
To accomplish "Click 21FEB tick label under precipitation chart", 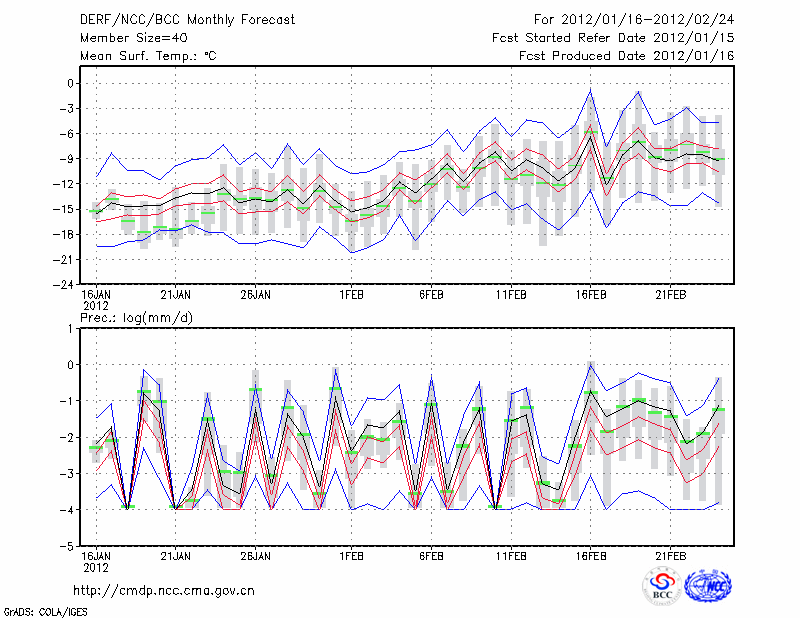I will tap(671, 555).
